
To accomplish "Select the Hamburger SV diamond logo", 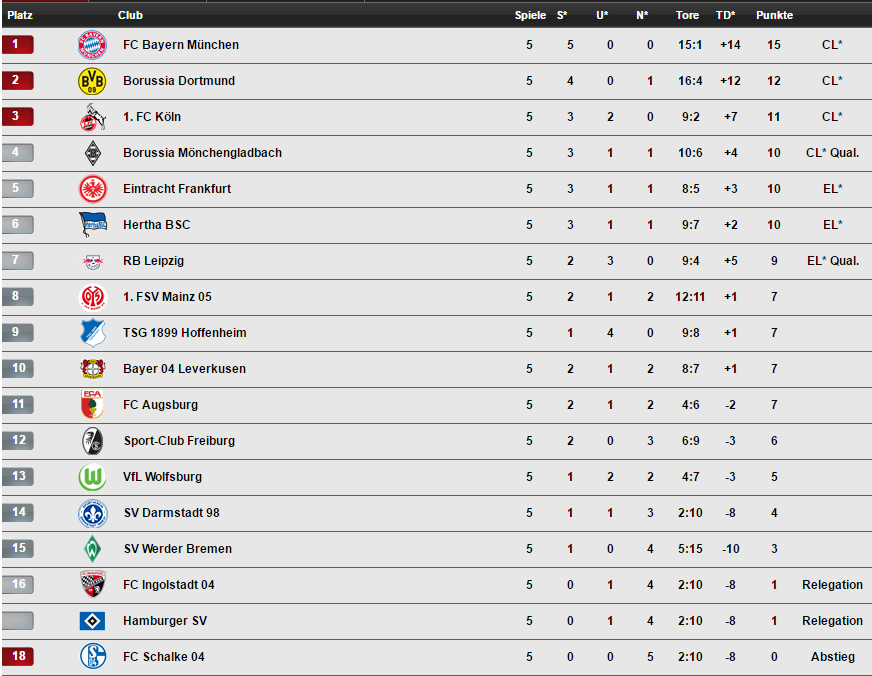I will pyautogui.click(x=92, y=620).
